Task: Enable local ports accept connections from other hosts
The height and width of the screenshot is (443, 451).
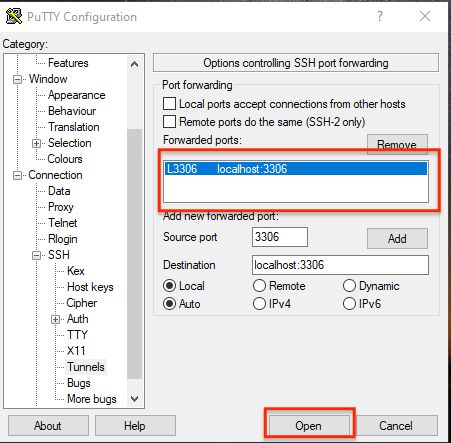Action: [169, 104]
